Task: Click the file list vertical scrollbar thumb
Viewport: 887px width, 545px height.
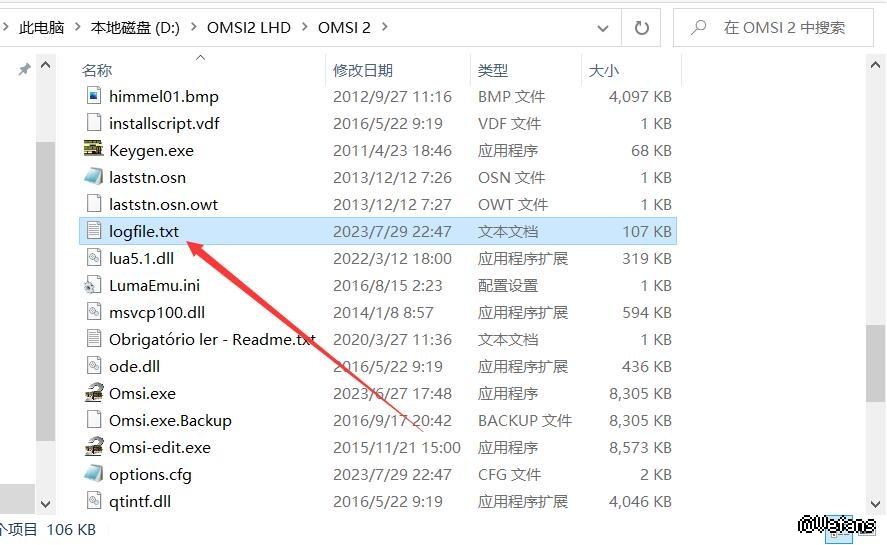Action: tap(875, 363)
